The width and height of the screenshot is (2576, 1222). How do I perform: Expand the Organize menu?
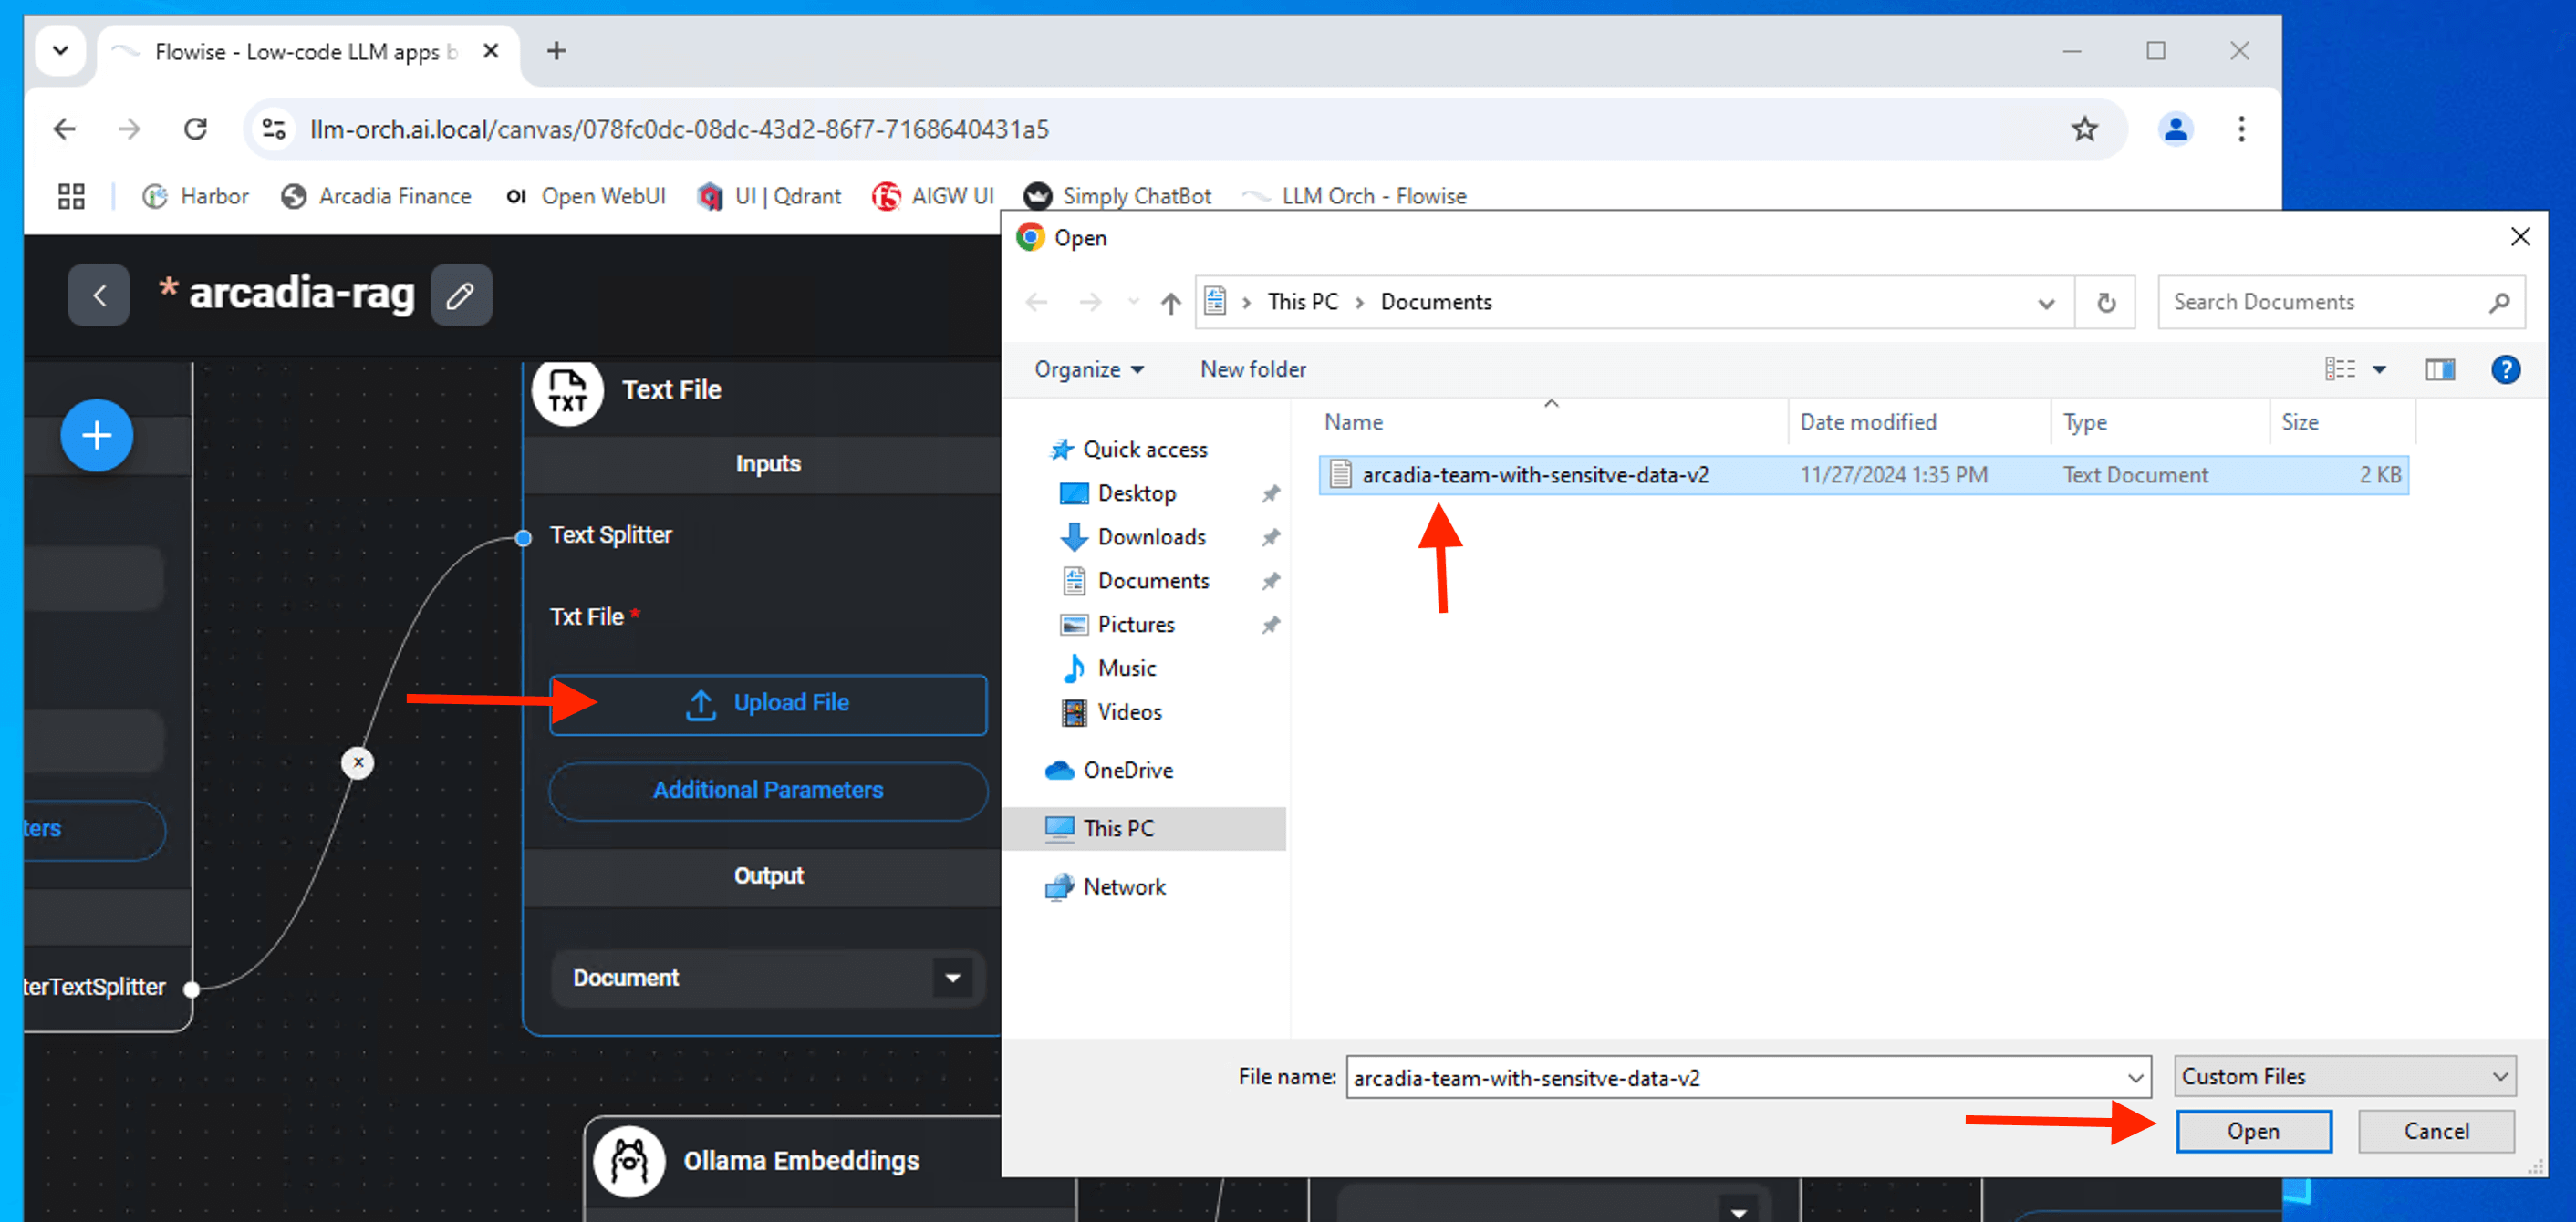(1088, 370)
